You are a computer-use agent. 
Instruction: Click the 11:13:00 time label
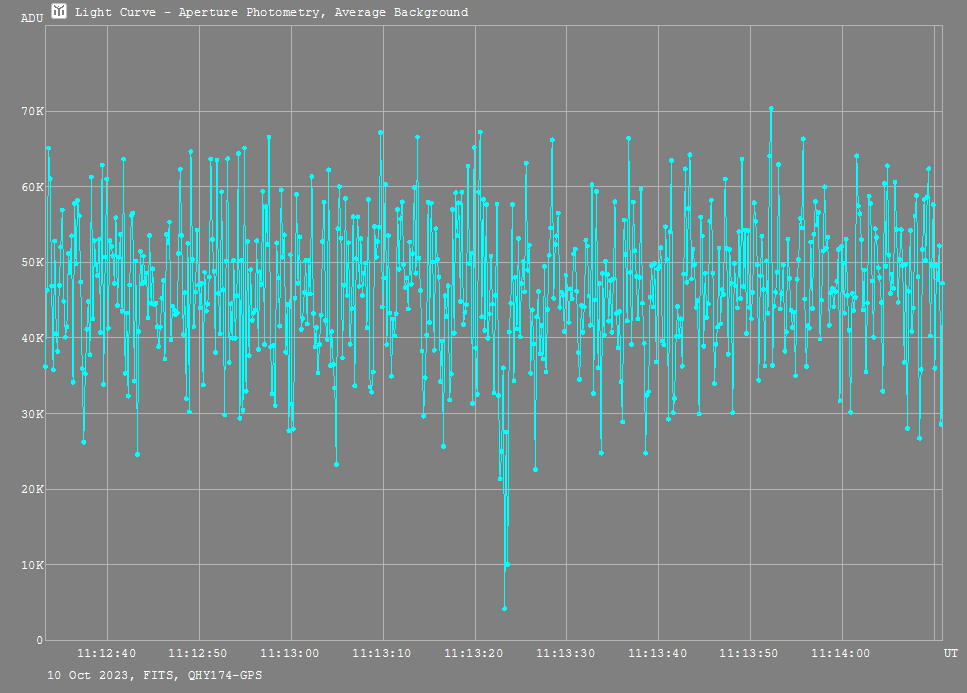290,654
